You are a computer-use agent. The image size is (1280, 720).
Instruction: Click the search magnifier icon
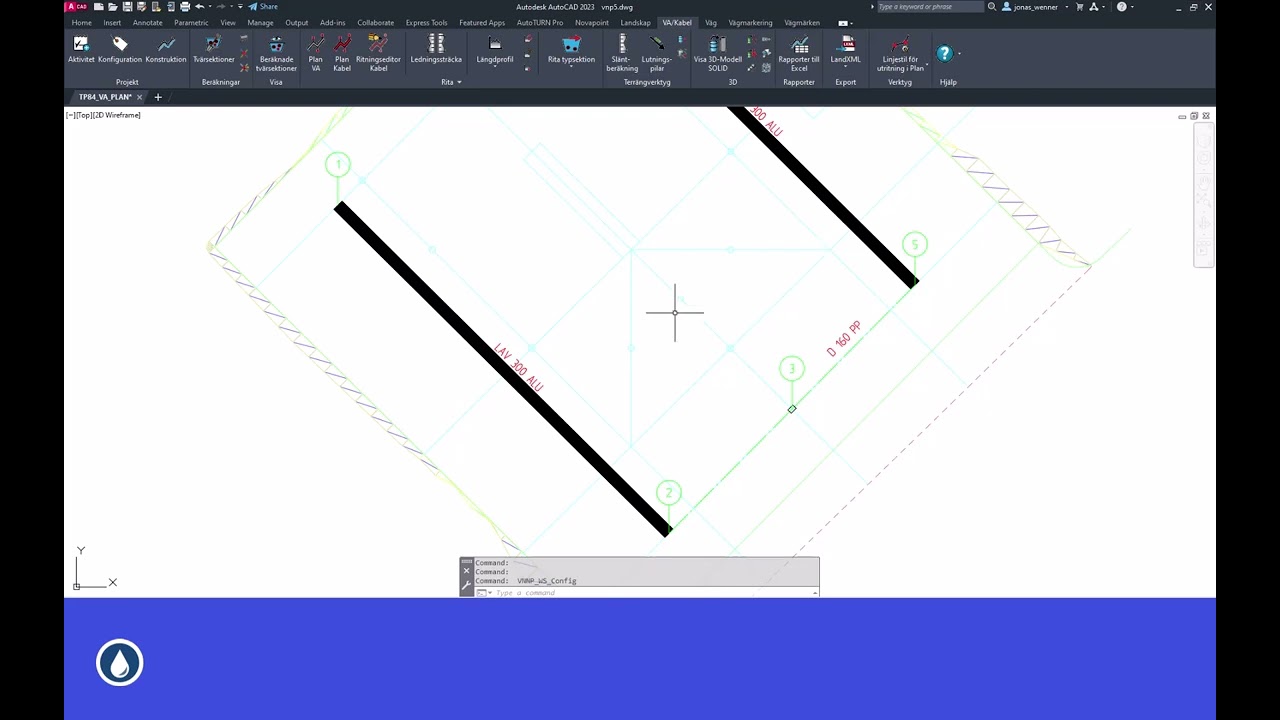coord(992,7)
